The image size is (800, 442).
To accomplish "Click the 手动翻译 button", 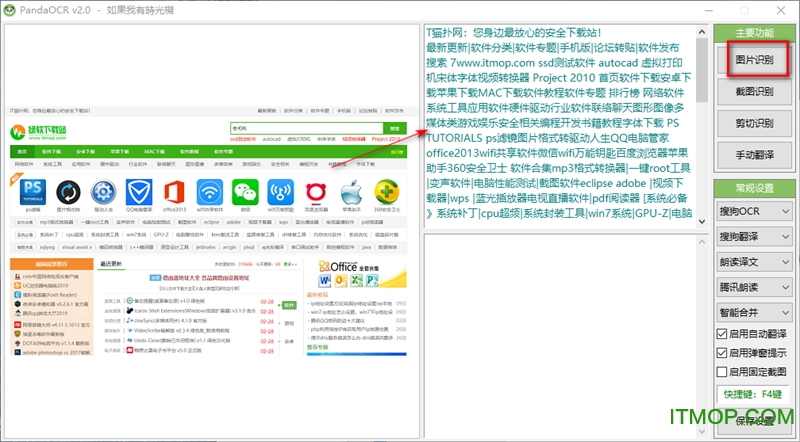I will (755, 155).
